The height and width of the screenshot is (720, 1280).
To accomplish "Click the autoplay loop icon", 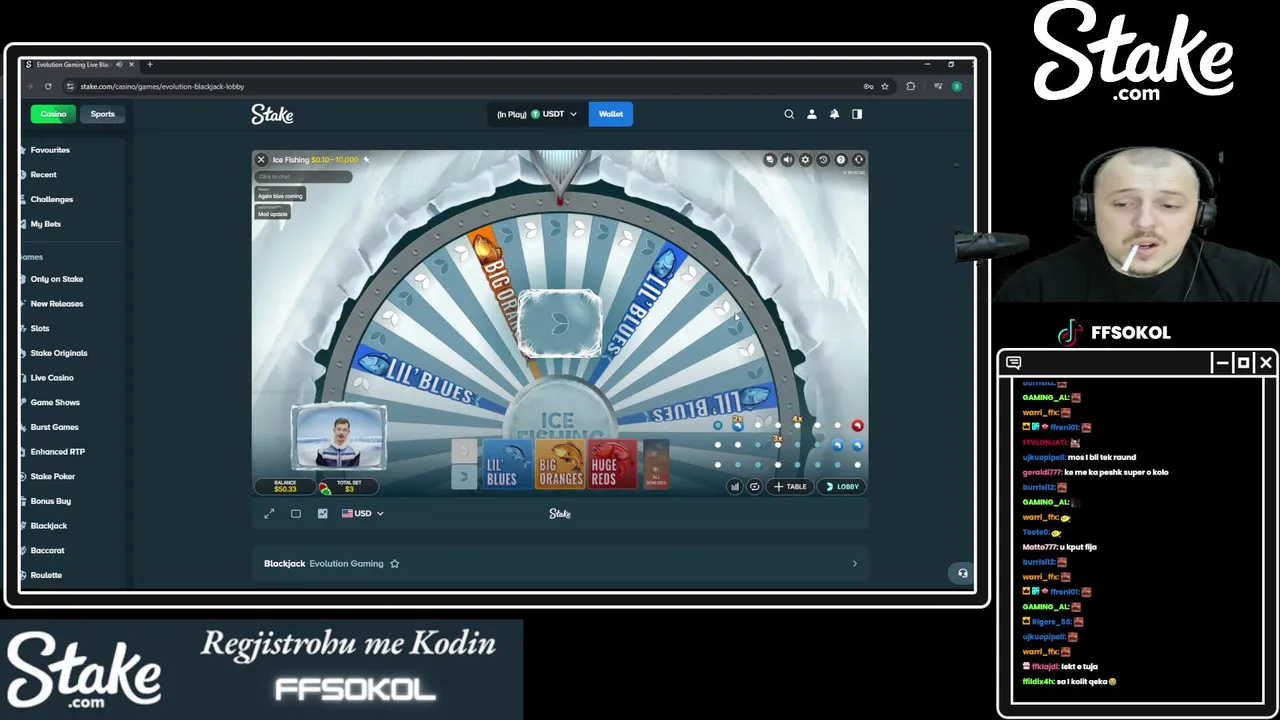I will [x=754, y=487].
